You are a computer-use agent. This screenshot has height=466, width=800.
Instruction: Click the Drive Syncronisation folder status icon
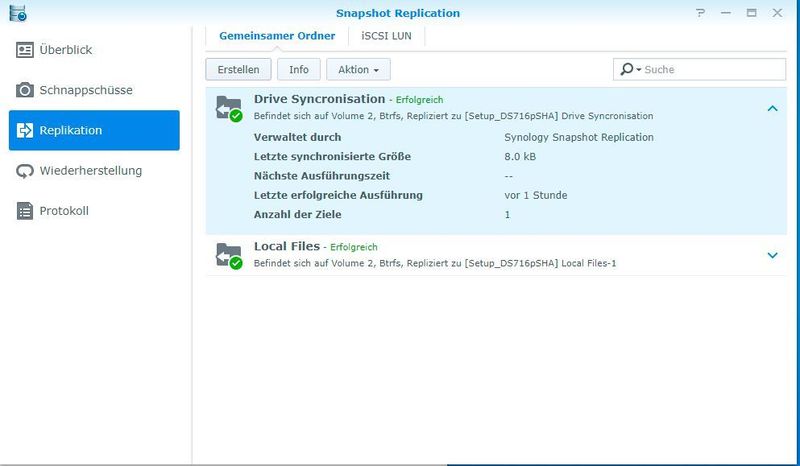tap(229, 108)
